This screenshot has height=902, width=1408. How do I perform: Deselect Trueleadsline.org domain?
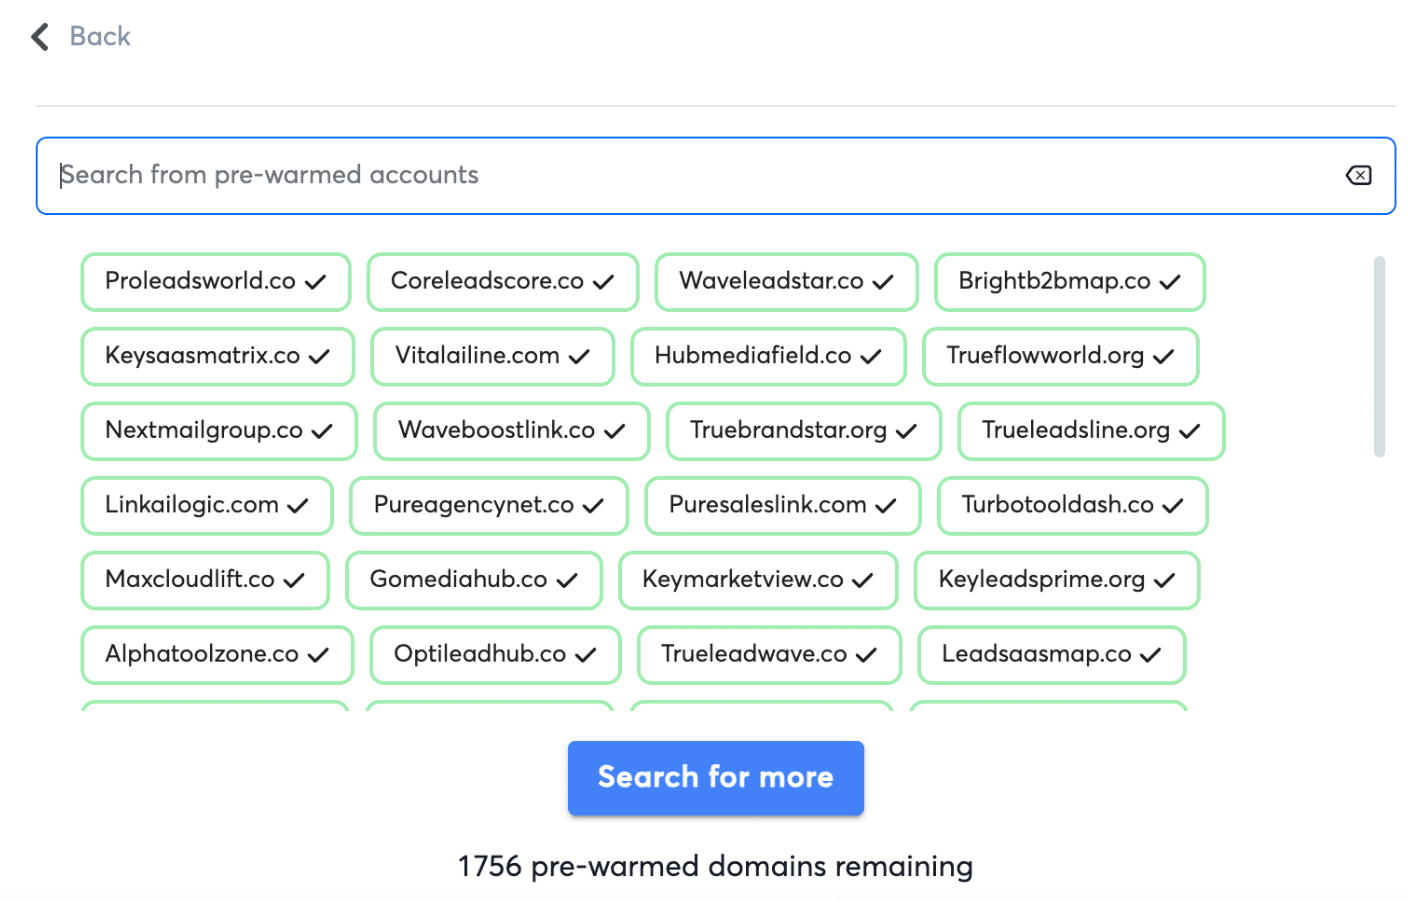pos(1091,431)
